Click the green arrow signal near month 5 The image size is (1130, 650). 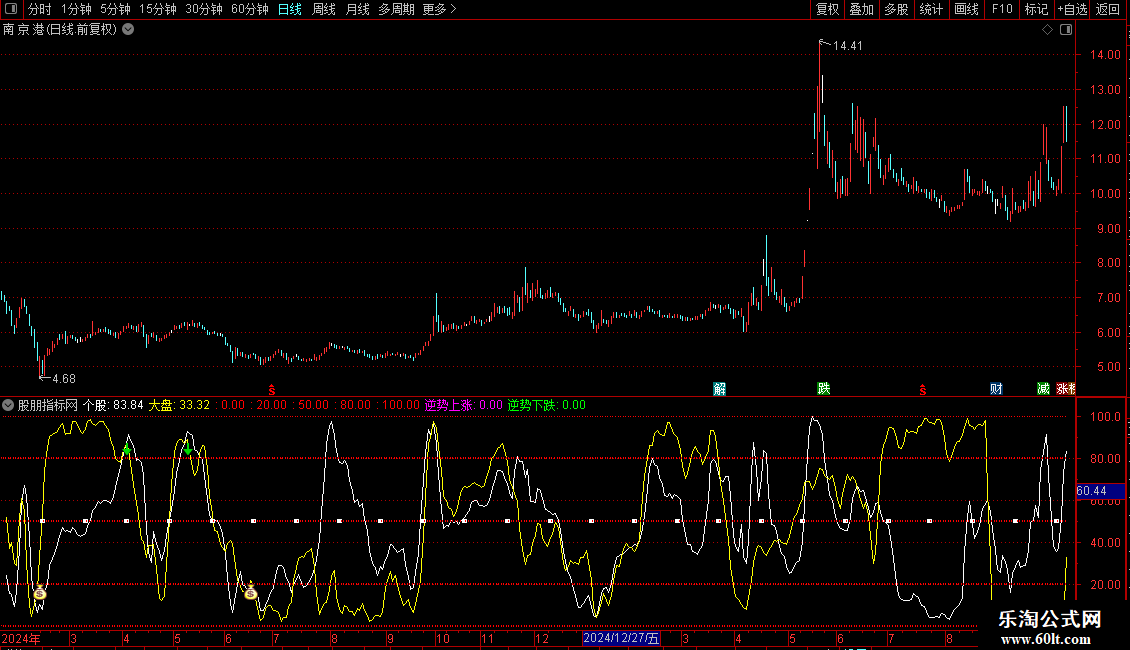coord(188,450)
